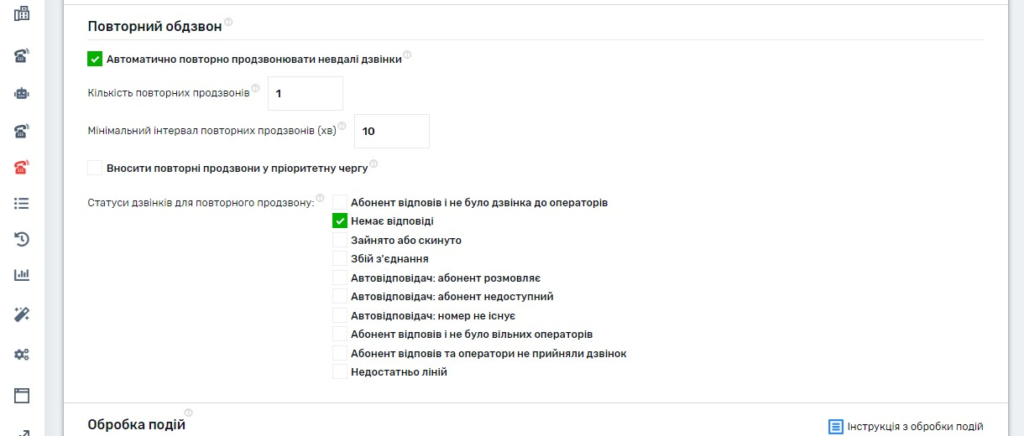Uncheck the "Немає відповіді" status
This screenshot has width=1024, height=436.
coord(340,221)
